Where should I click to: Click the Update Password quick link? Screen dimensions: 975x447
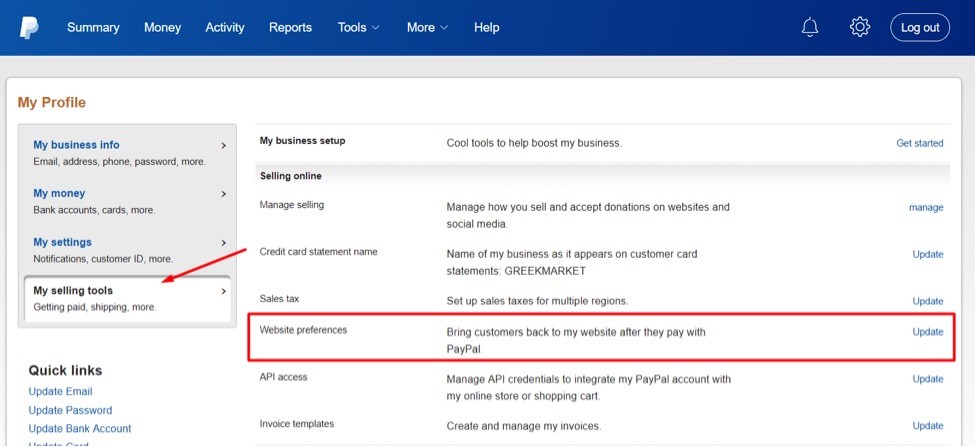click(70, 410)
